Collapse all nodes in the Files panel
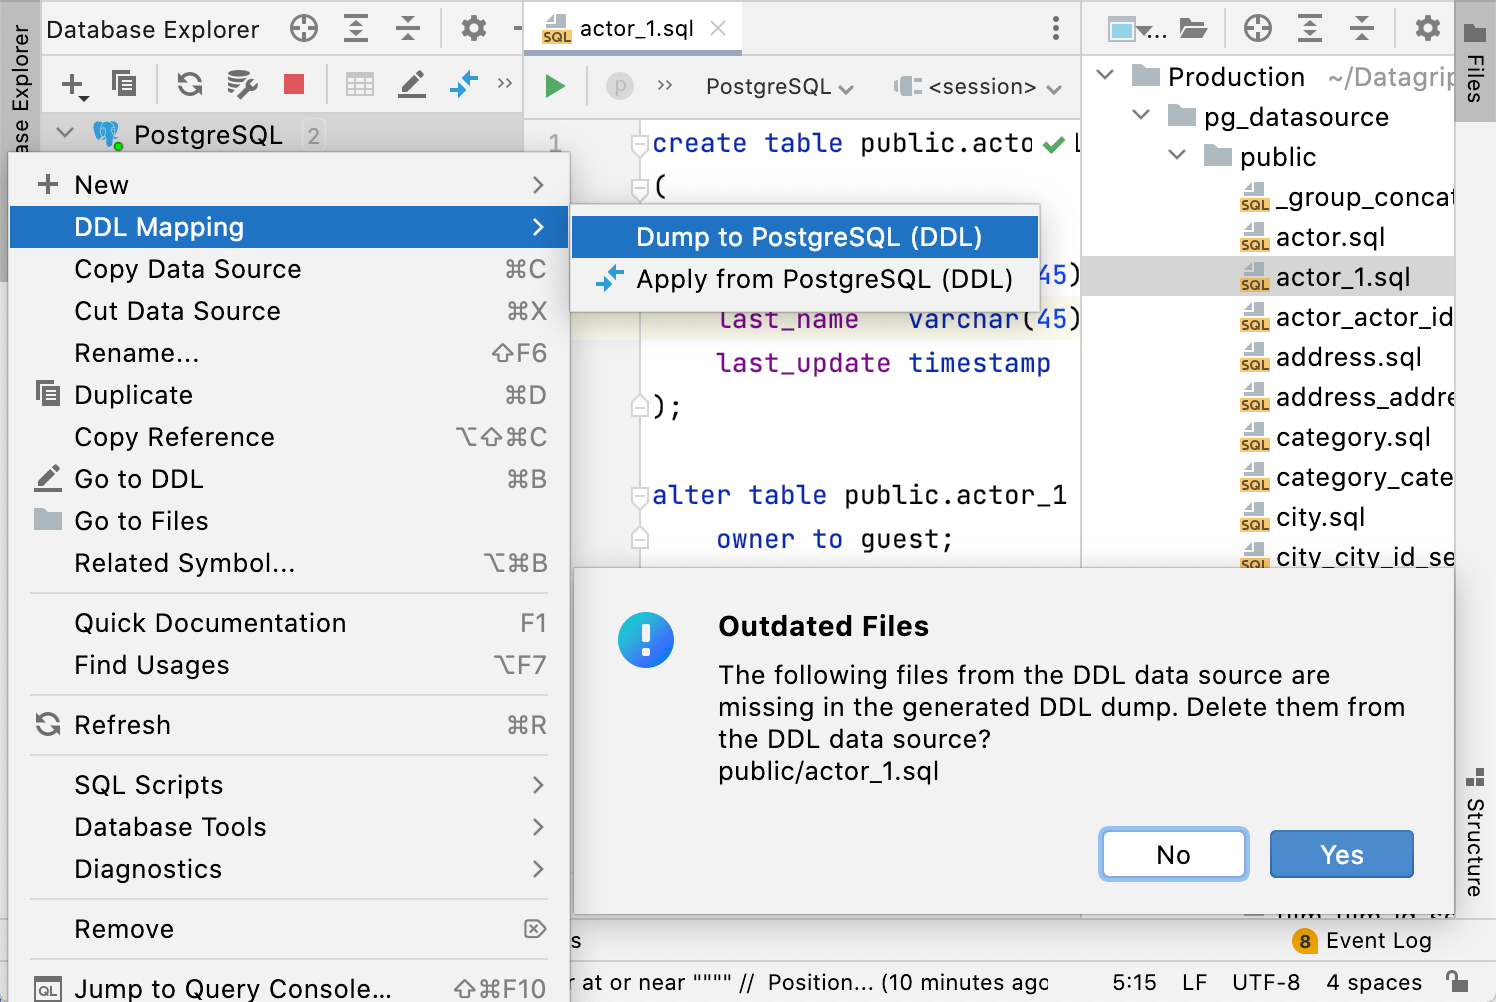Viewport: 1496px width, 1002px height. click(1362, 28)
